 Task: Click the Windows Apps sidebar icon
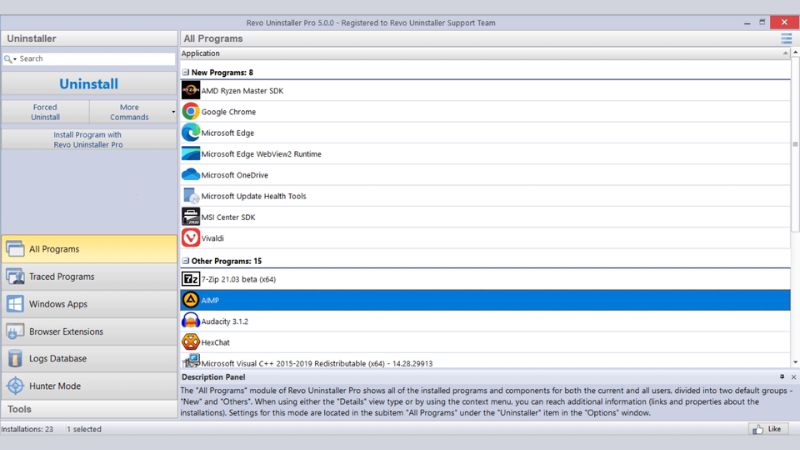click(x=15, y=304)
